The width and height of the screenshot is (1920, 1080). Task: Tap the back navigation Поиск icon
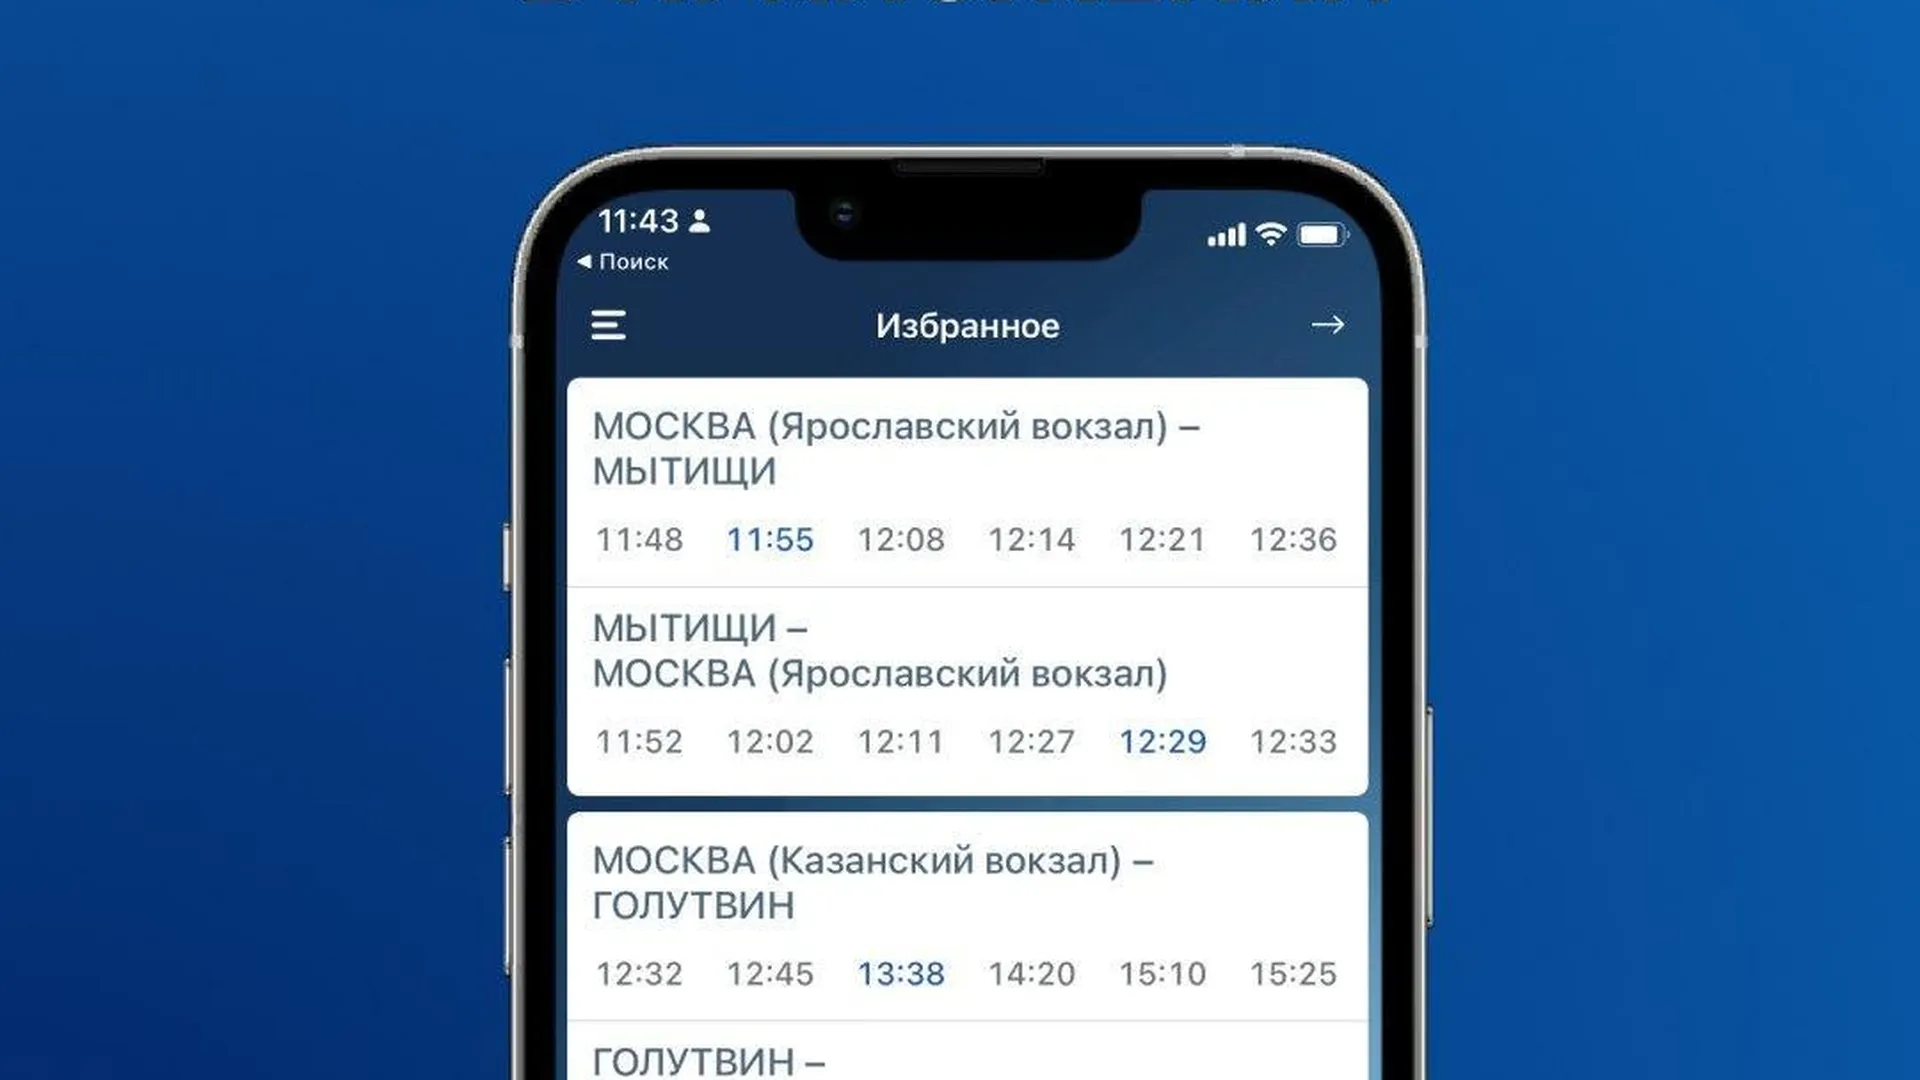pos(624,261)
